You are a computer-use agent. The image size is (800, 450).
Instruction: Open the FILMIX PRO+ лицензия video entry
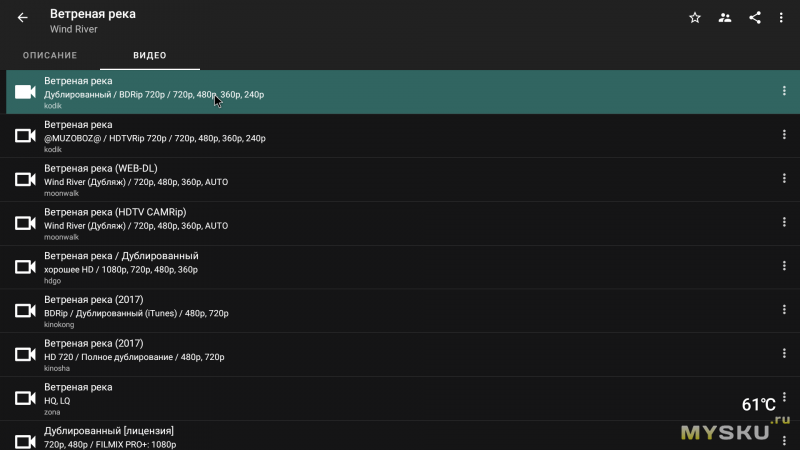pos(300,436)
